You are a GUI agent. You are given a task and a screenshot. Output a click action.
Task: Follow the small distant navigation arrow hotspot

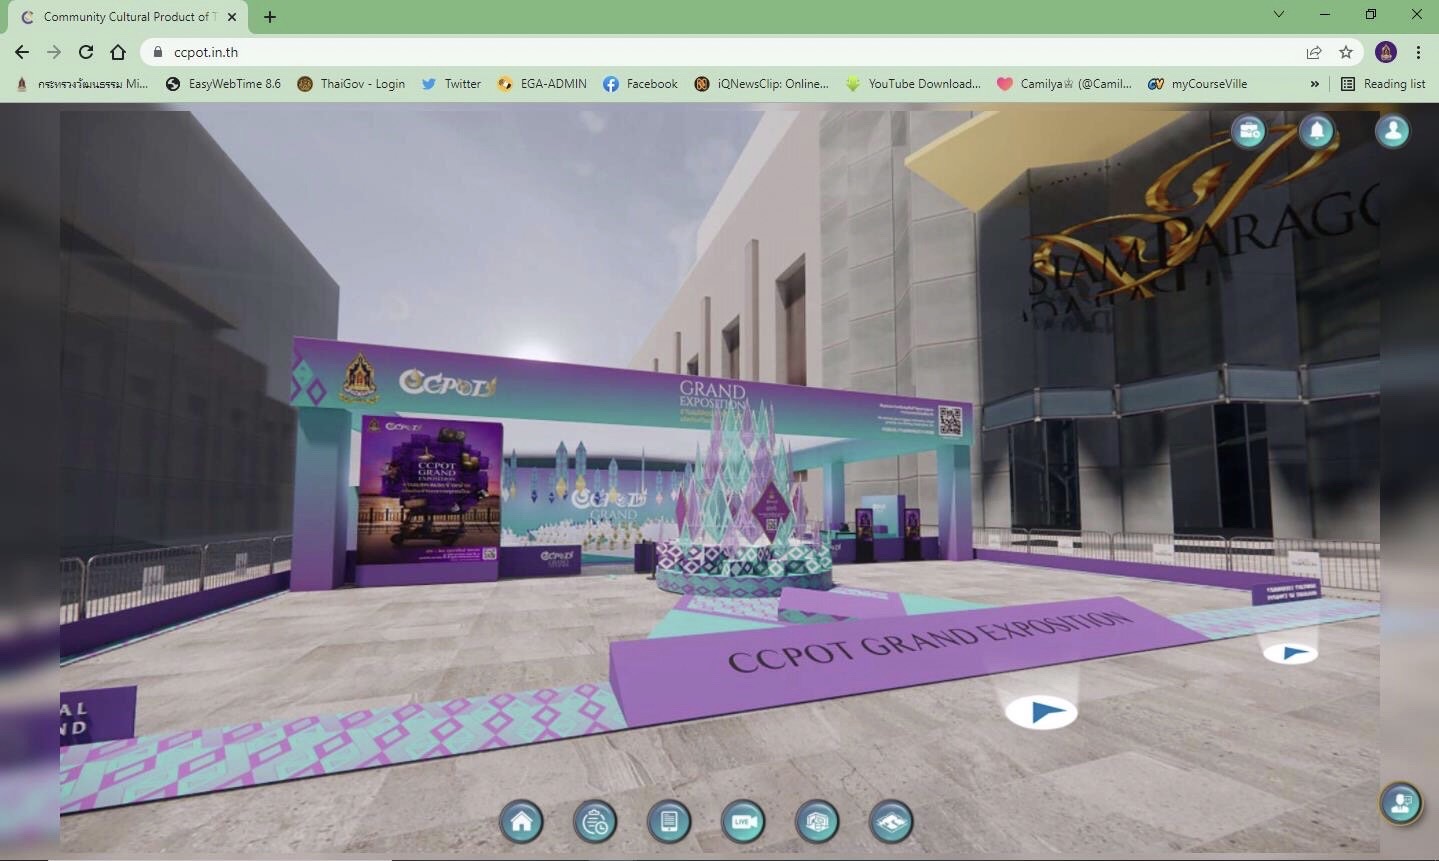tap(1290, 654)
